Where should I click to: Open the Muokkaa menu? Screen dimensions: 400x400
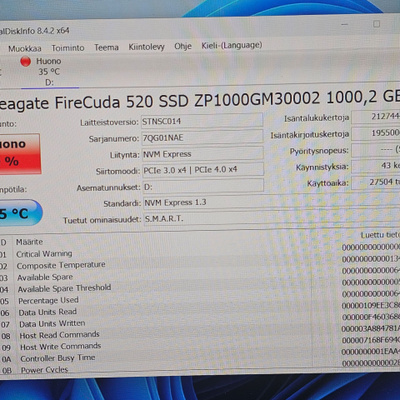pos(25,49)
